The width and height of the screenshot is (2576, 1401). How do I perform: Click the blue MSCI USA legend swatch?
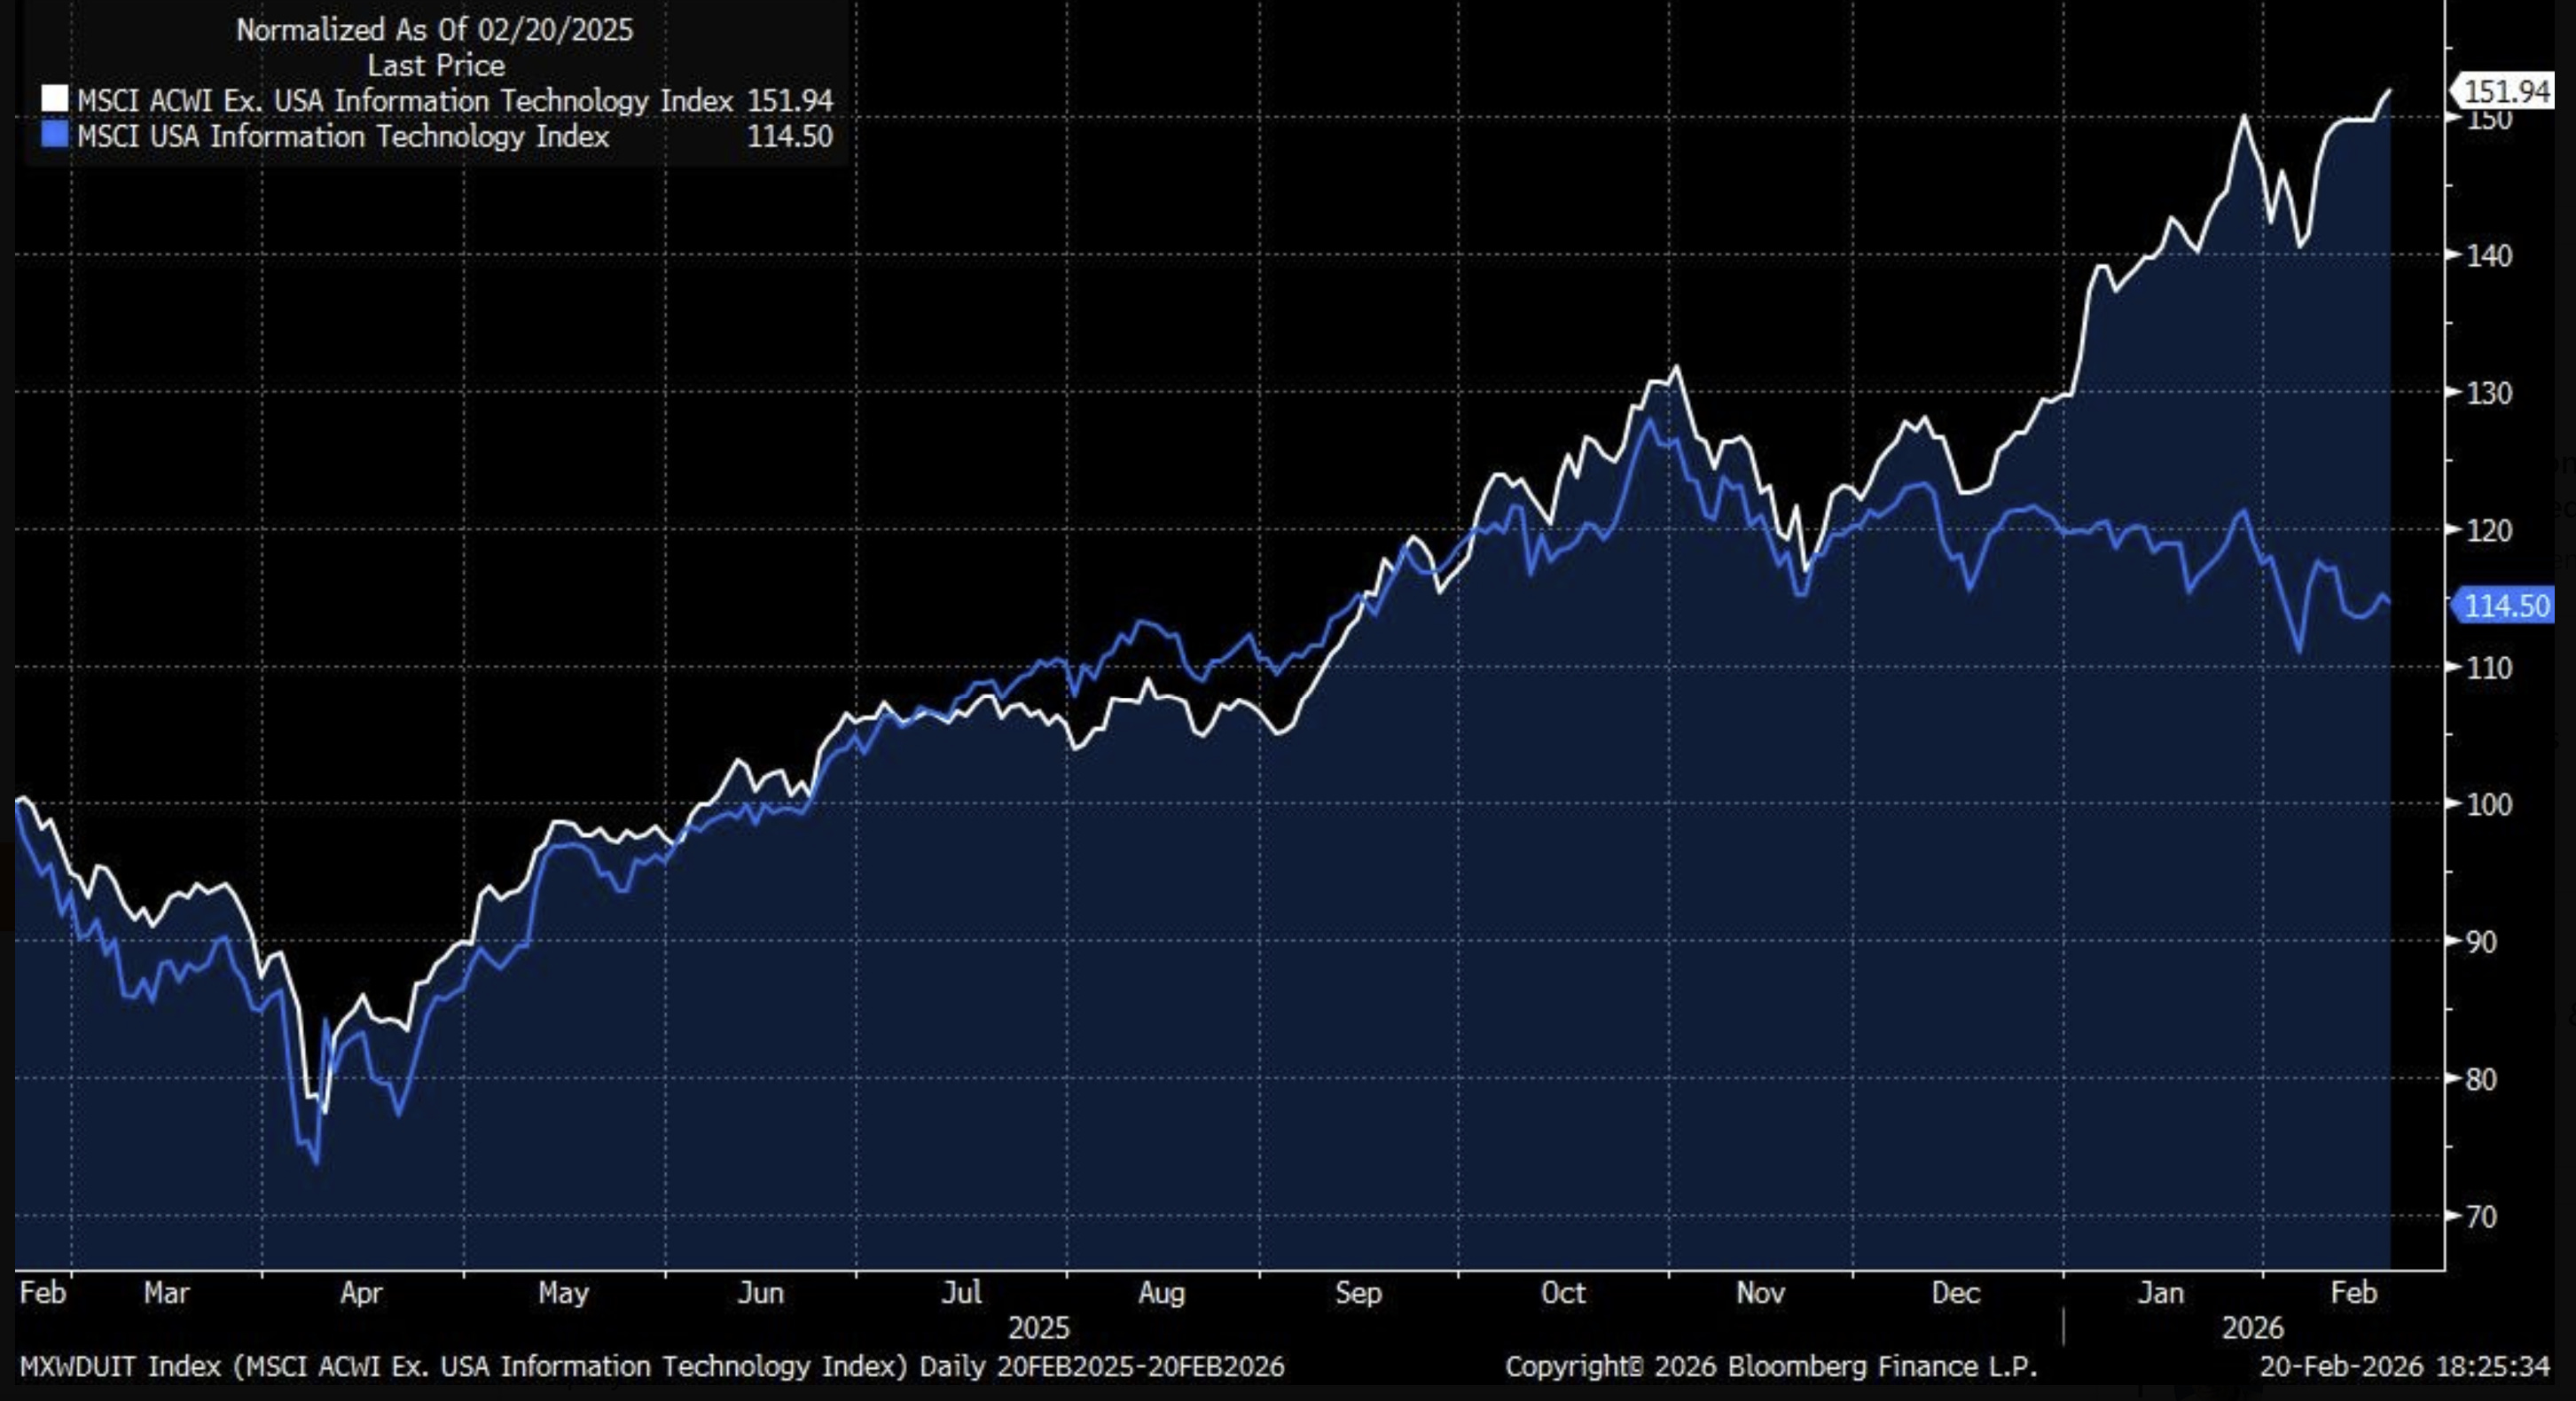click(x=54, y=135)
